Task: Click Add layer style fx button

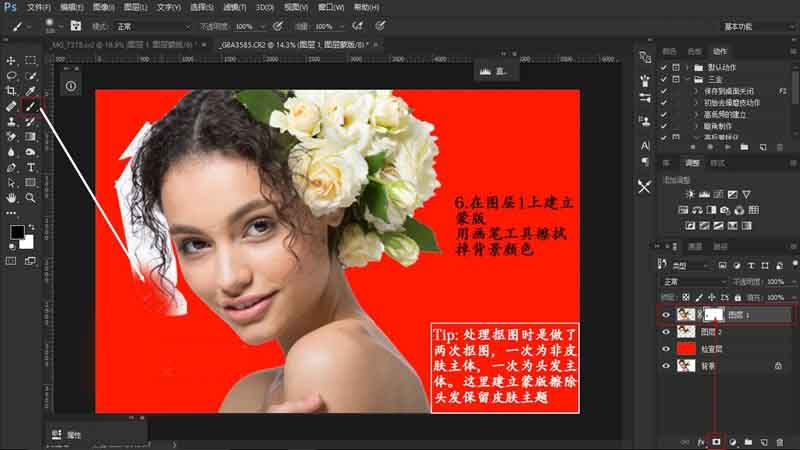Action: coord(701,442)
